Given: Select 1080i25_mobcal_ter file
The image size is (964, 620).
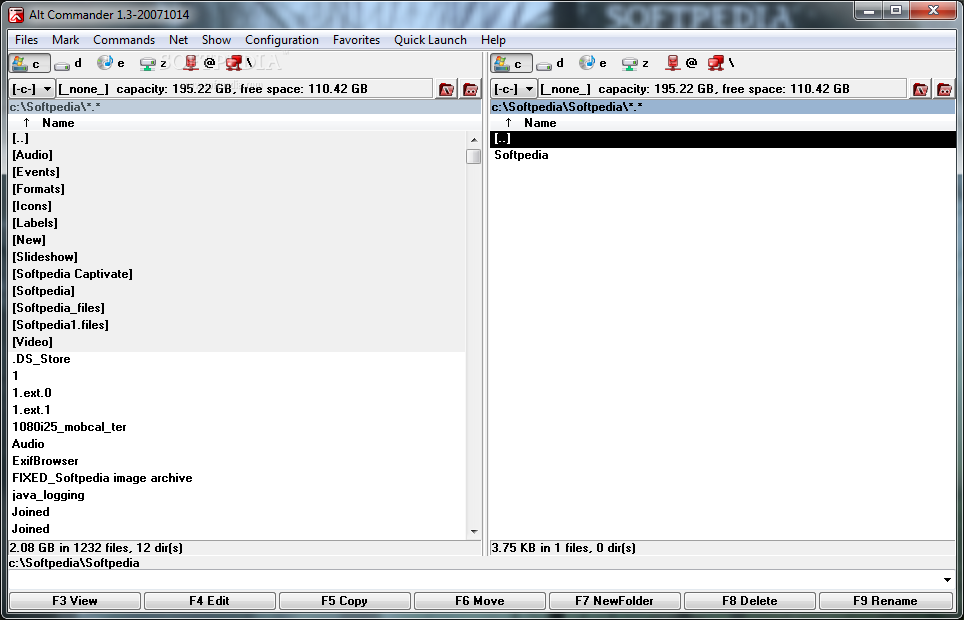Looking at the screenshot, I should tap(237, 427).
